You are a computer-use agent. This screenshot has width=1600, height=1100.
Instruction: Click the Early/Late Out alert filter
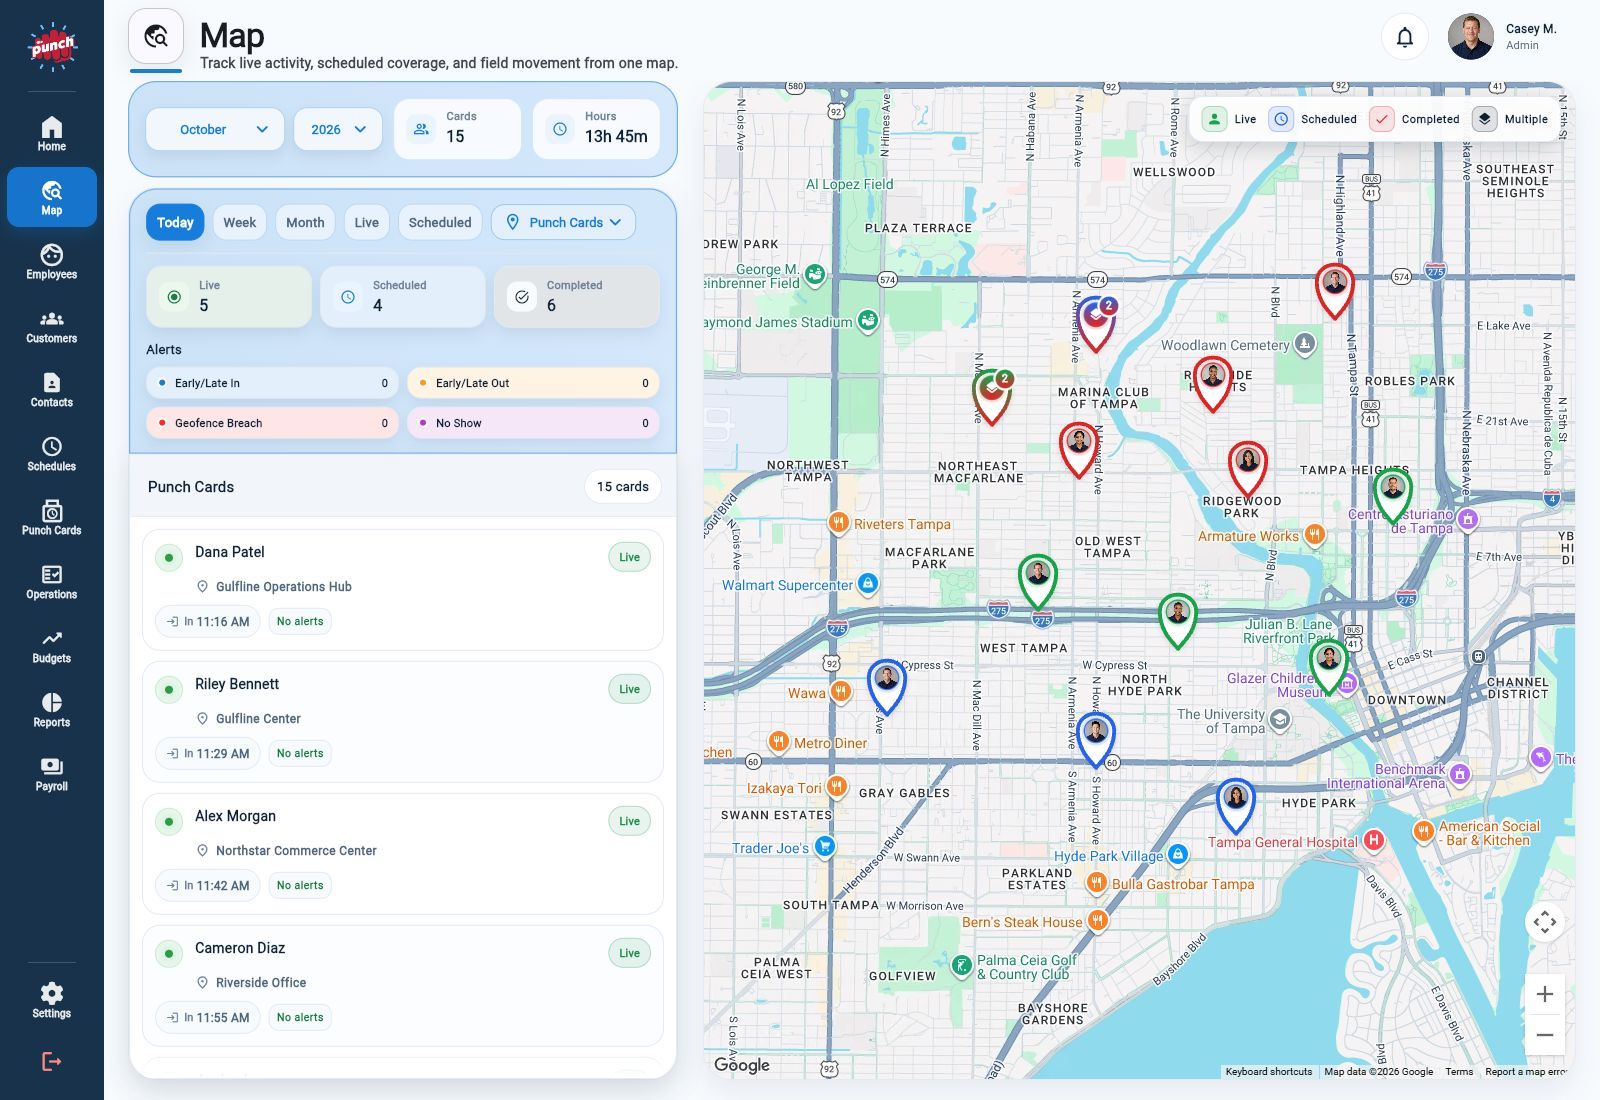(x=533, y=383)
